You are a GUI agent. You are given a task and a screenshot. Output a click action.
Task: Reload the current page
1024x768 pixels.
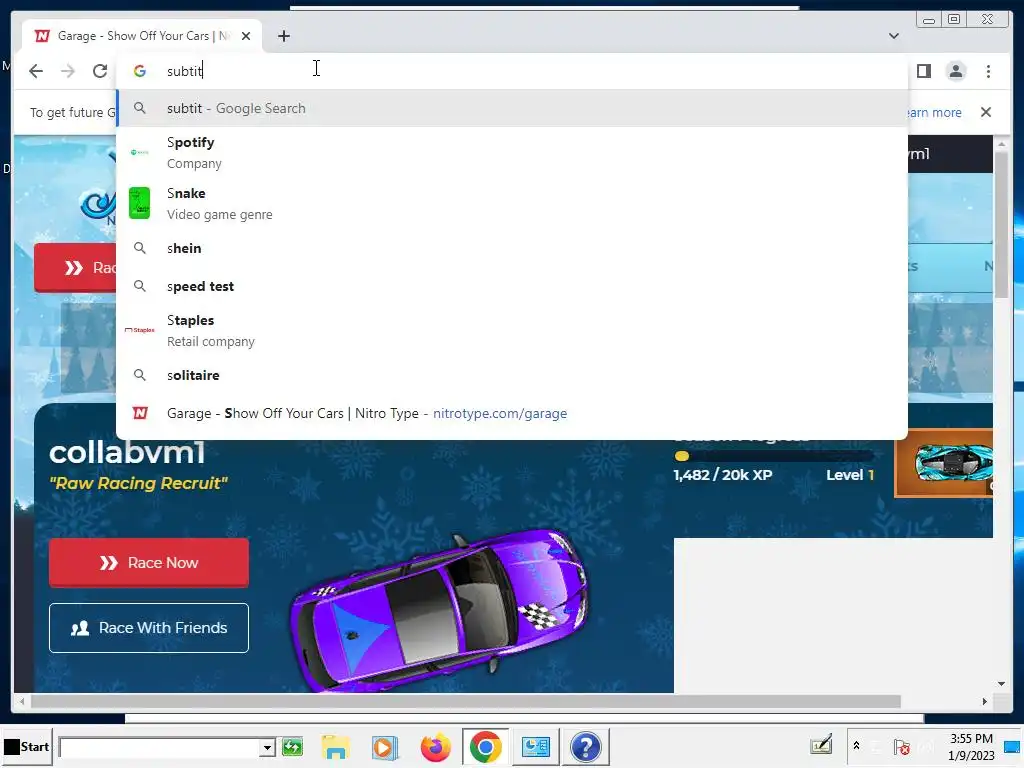(x=99, y=71)
